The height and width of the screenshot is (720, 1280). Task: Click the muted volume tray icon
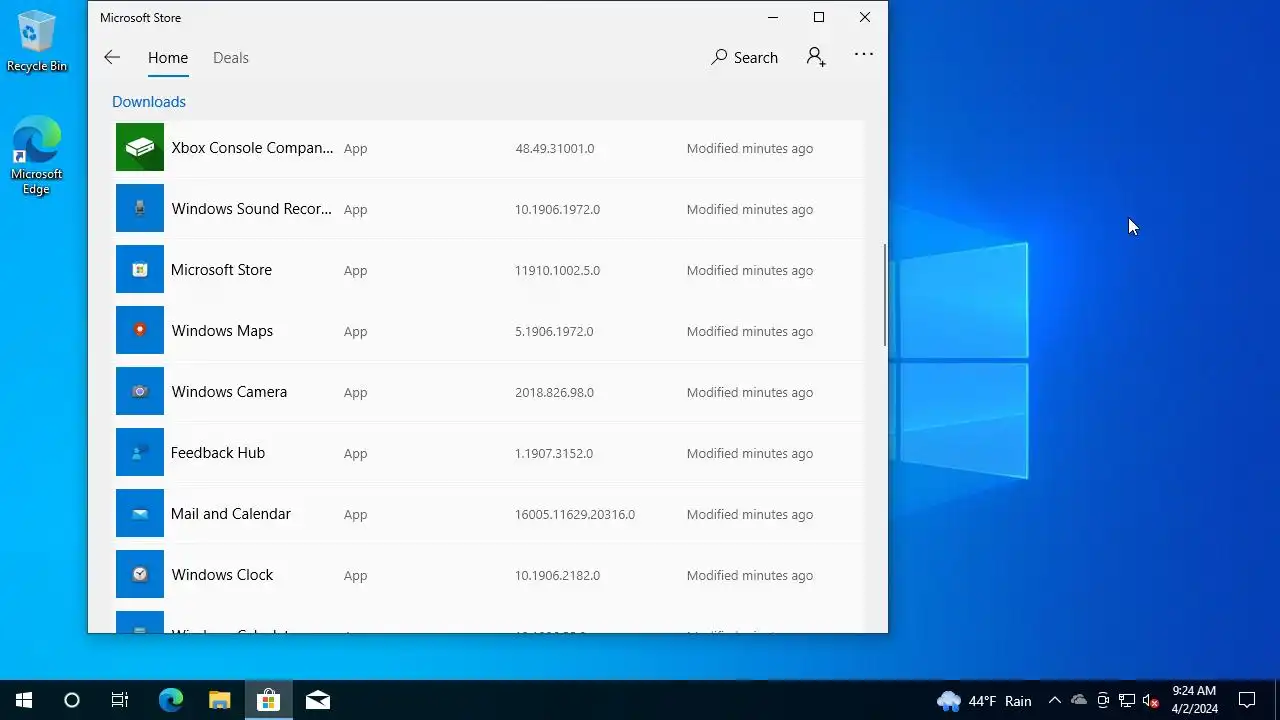[1151, 700]
